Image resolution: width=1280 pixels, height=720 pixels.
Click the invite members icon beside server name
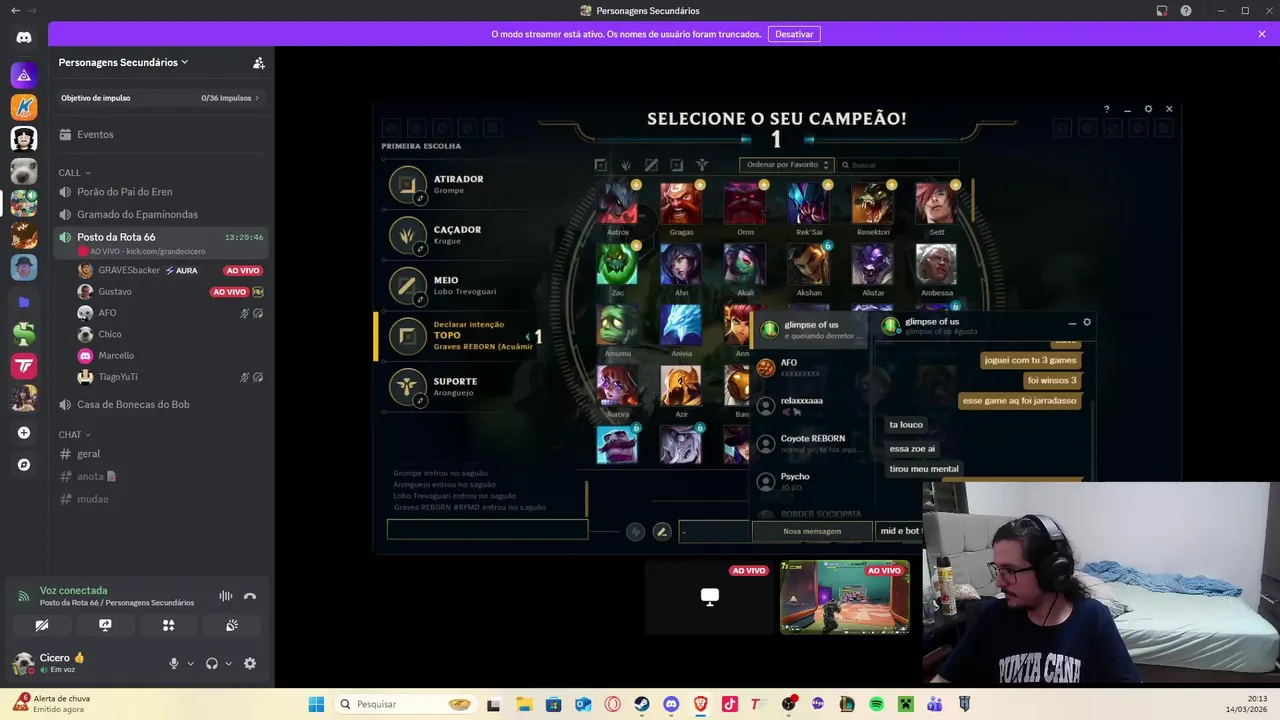click(x=258, y=62)
